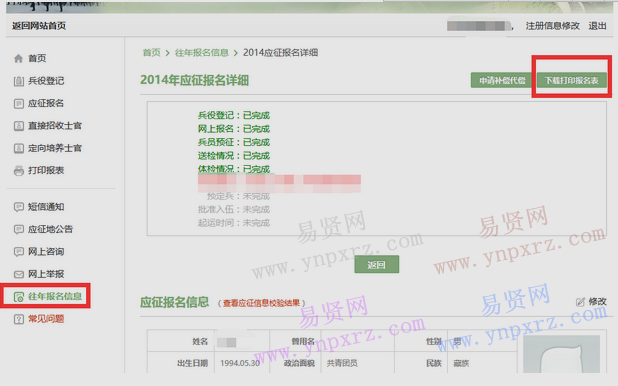This screenshot has height=386, width=618.
Task: Open 短信通知 via its chat icon
Action: [x=19, y=207]
